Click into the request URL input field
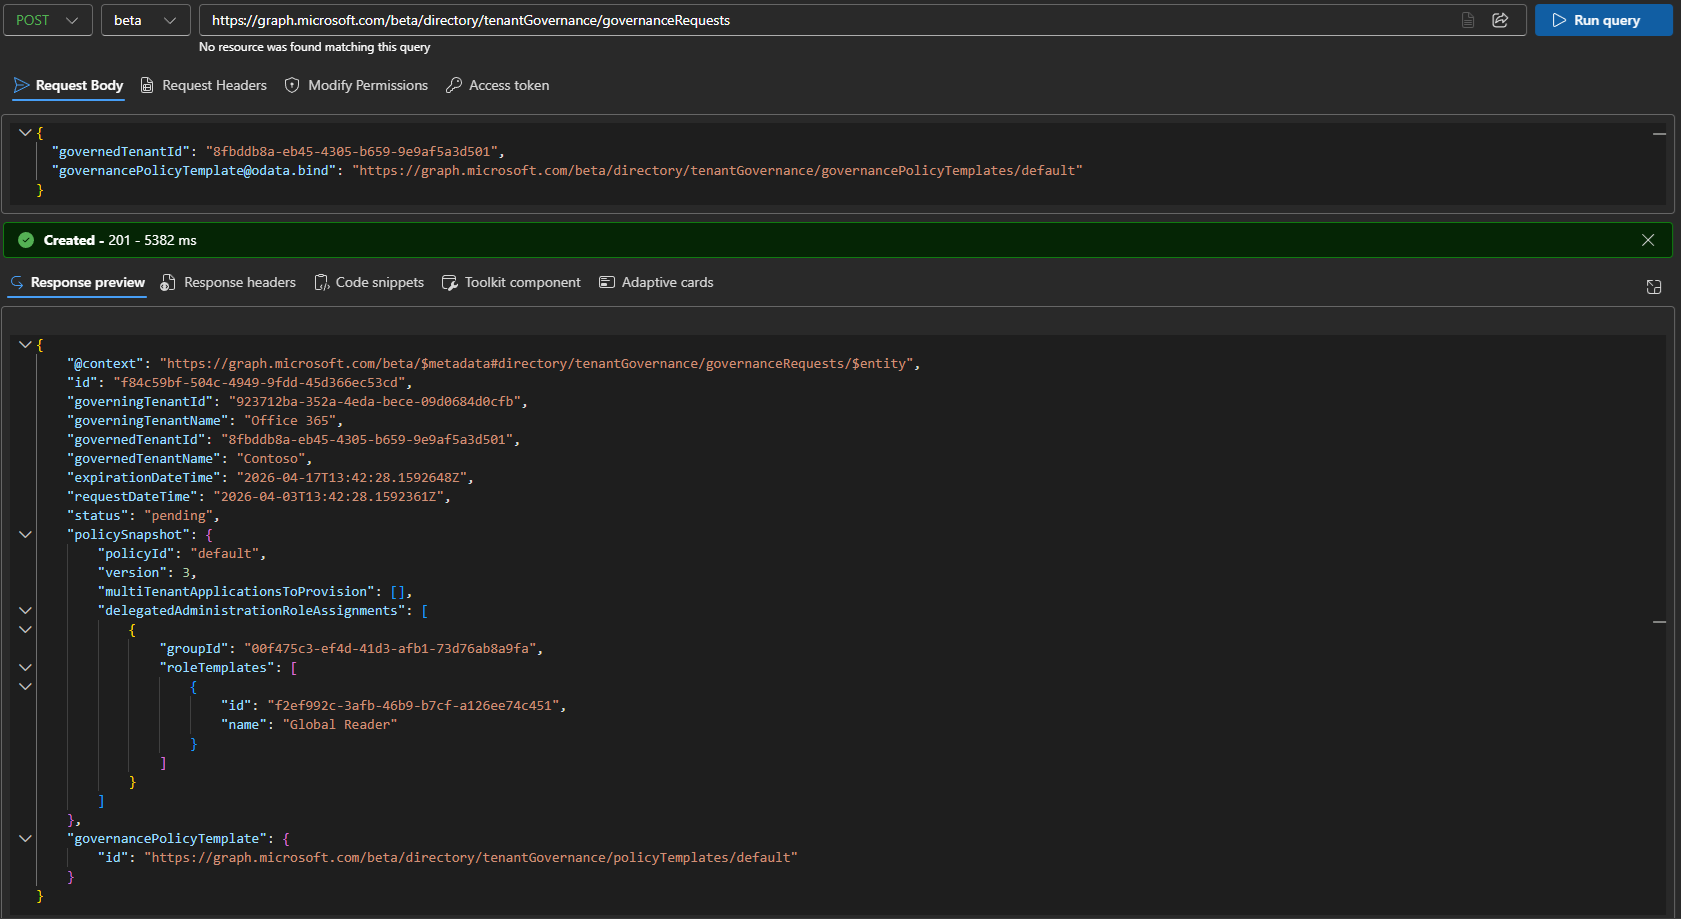1681x919 pixels. (x=820, y=20)
